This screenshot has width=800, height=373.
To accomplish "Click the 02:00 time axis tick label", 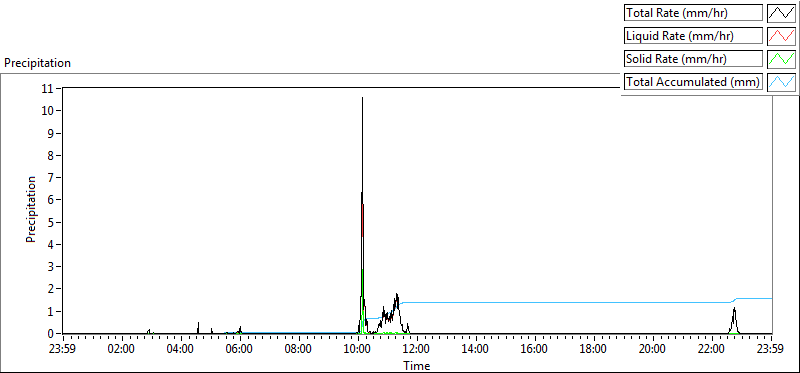I will click(x=122, y=350).
